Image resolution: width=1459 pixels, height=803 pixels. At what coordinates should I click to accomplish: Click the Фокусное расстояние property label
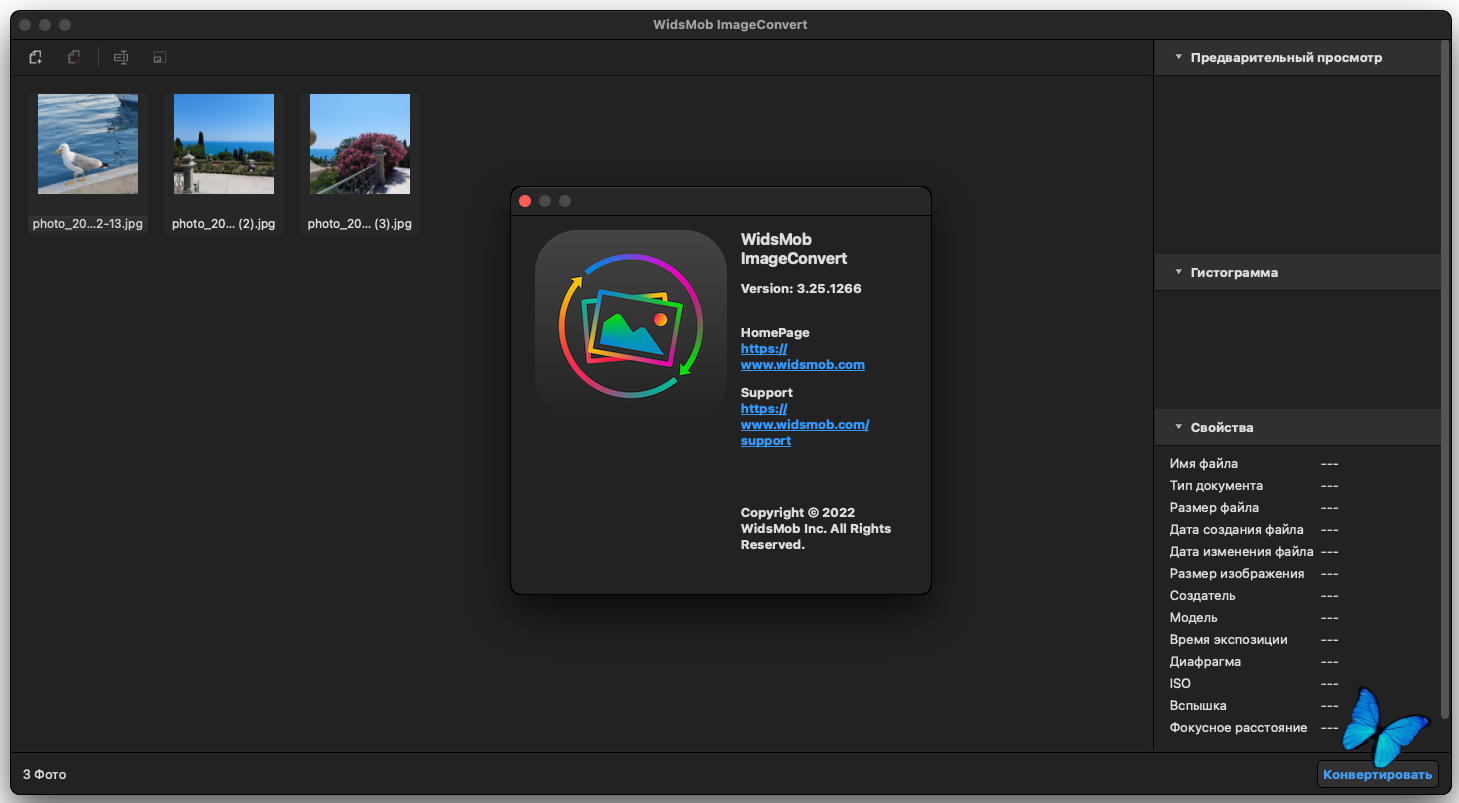(1238, 728)
